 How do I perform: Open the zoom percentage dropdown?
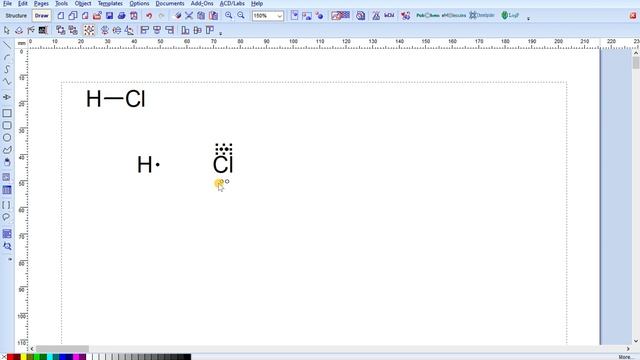(280, 16)
